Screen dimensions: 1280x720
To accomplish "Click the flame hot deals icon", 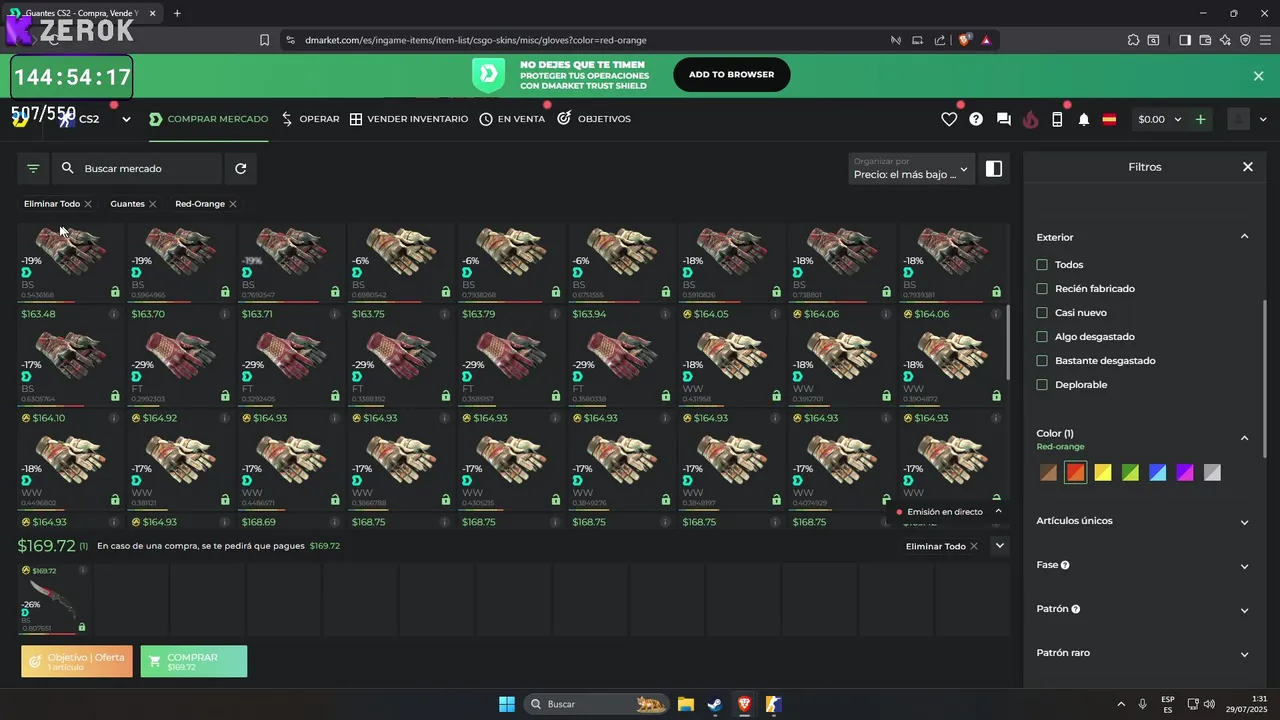I will (1030, 119).
